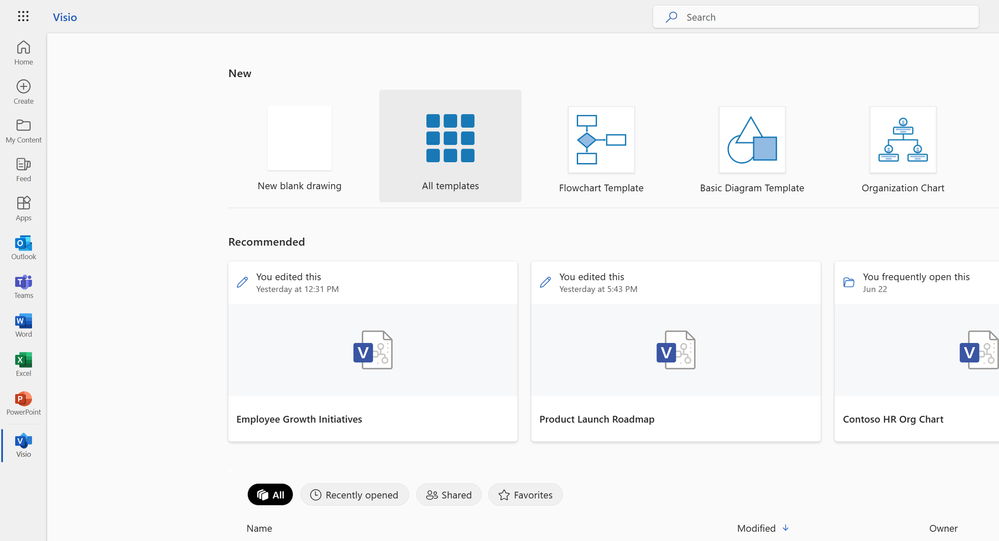Click 'Yesterday at 12:31 PM' text
This screenshot has height=541, width=999.
coord(298,289)
